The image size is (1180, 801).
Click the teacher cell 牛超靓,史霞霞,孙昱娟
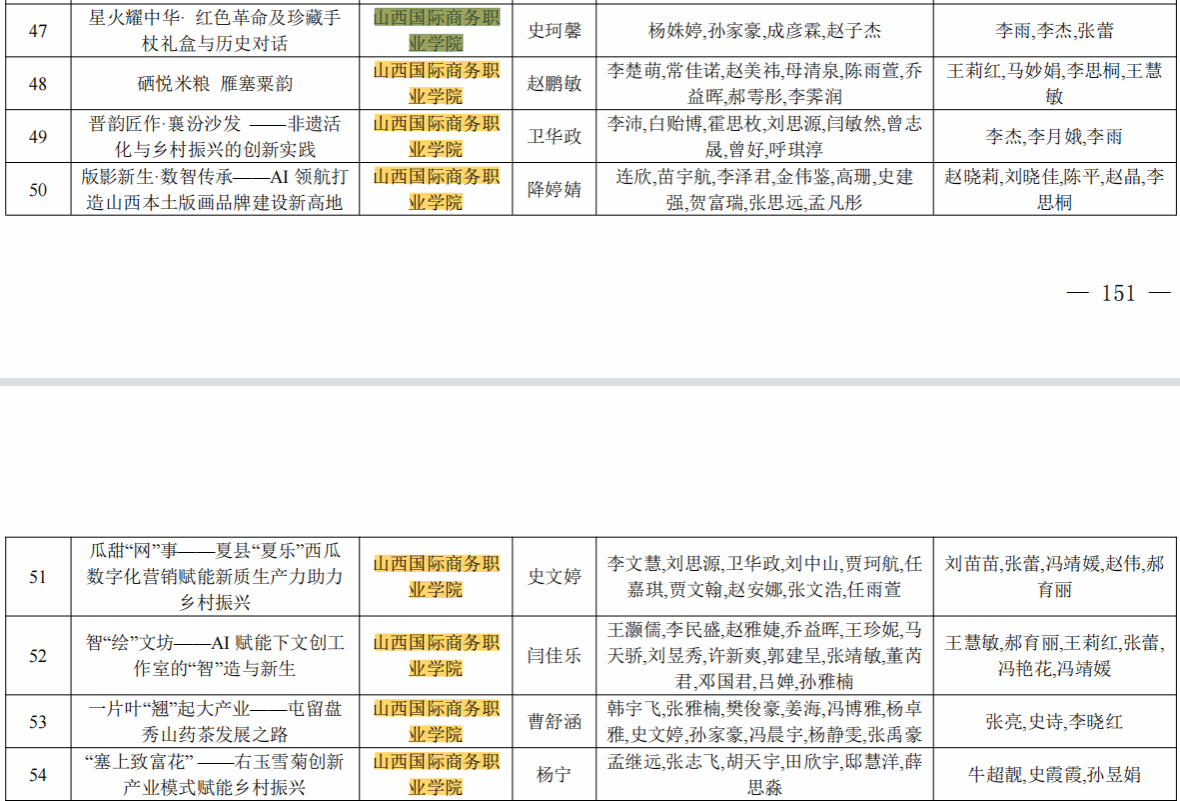1054,775
